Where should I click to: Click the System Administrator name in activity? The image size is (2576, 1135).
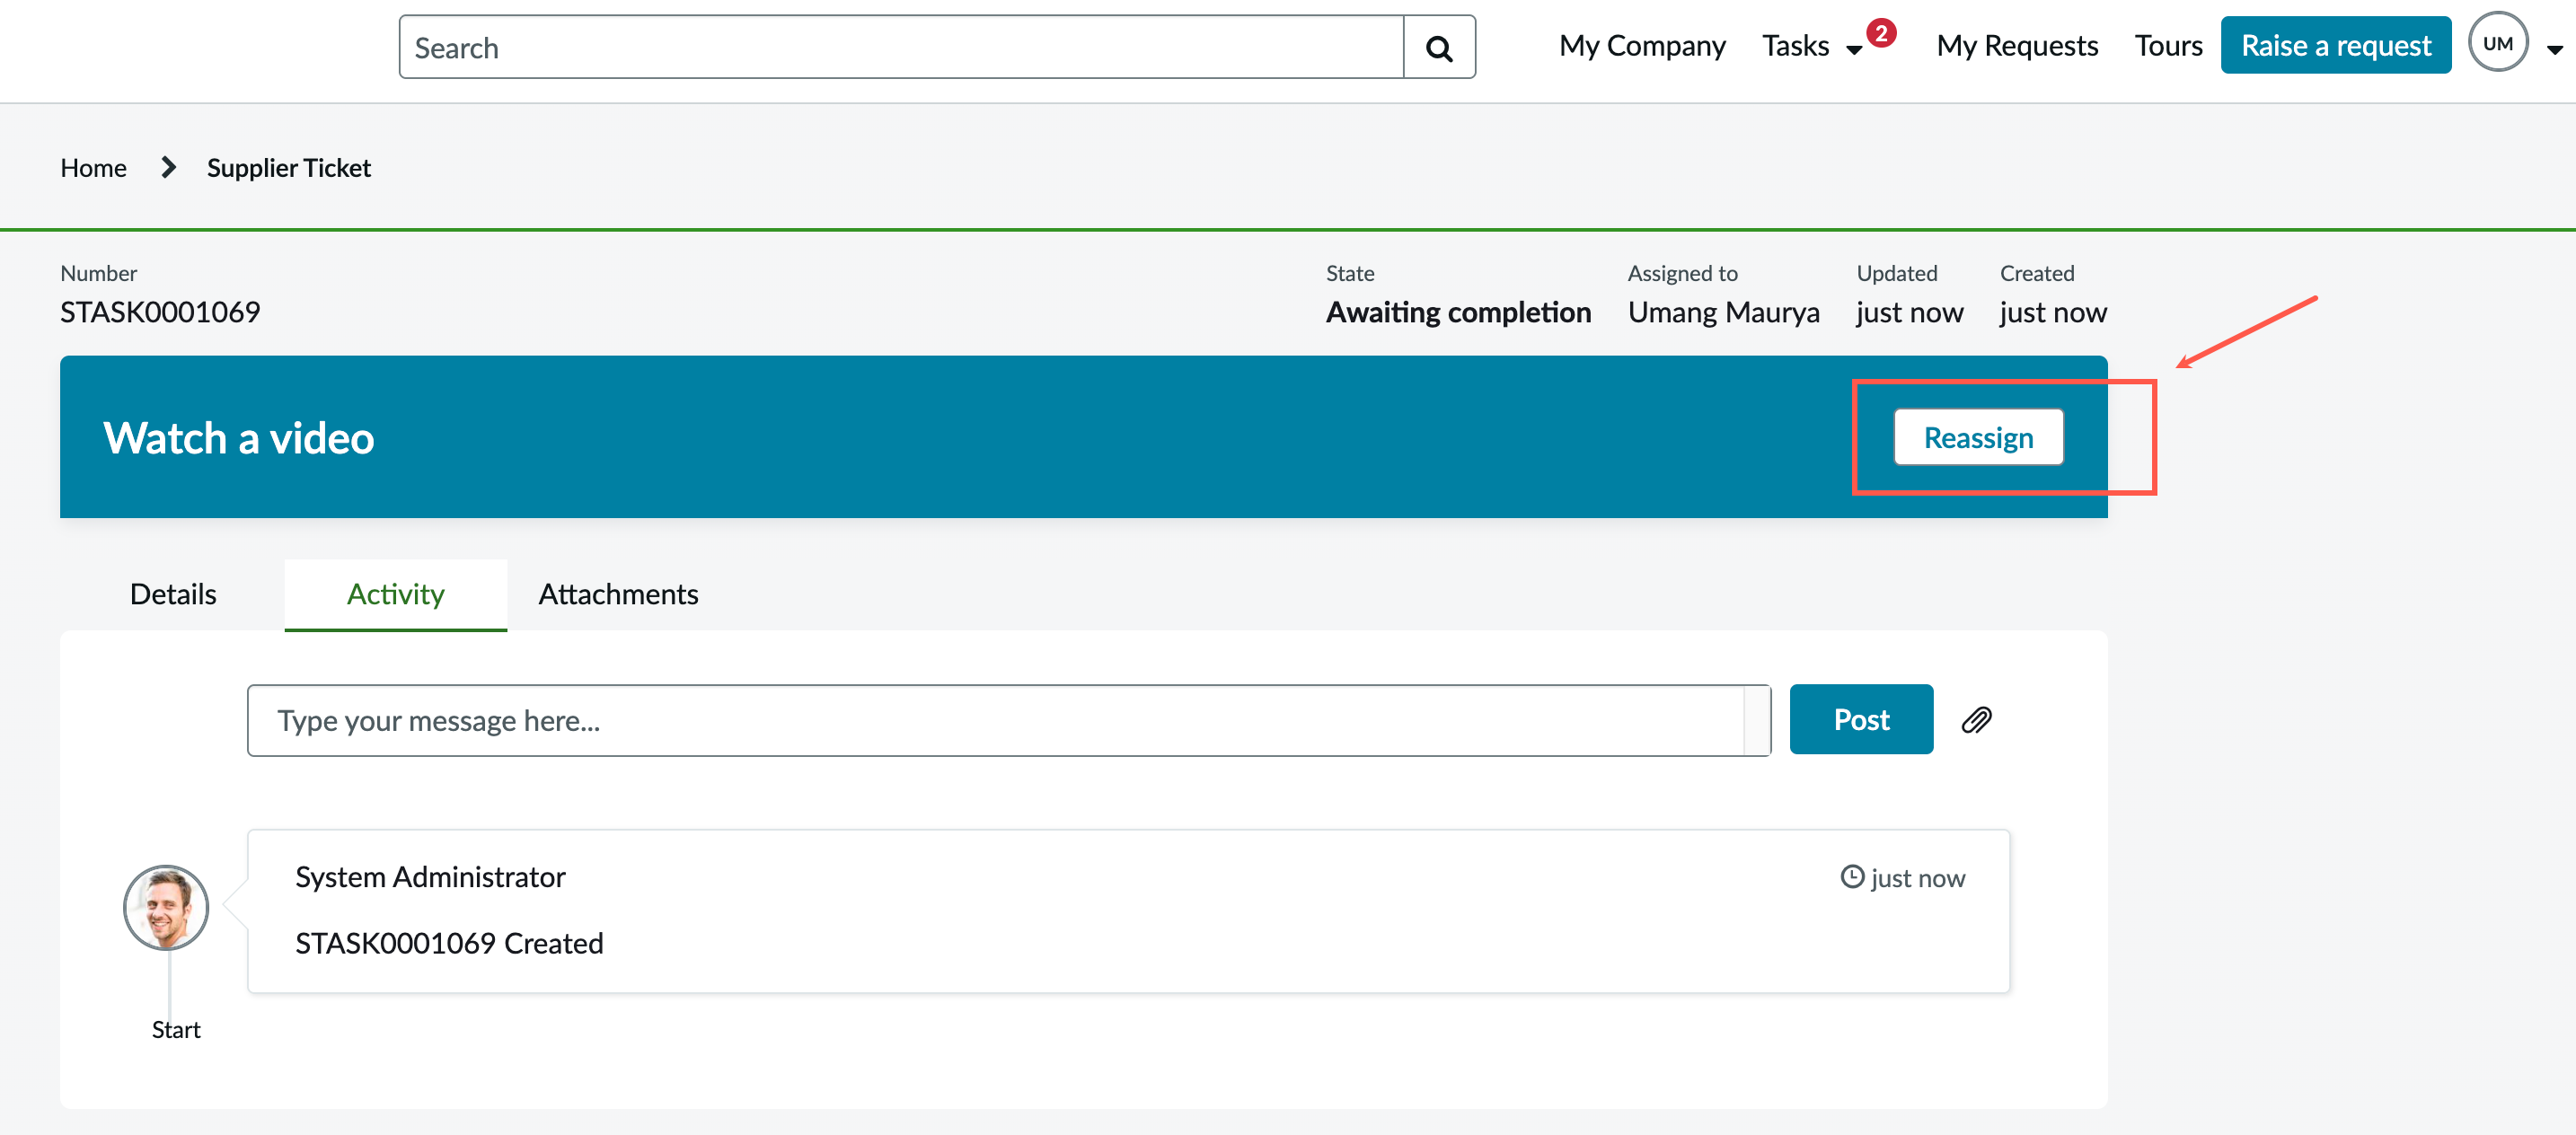click(x=430, y=876)
